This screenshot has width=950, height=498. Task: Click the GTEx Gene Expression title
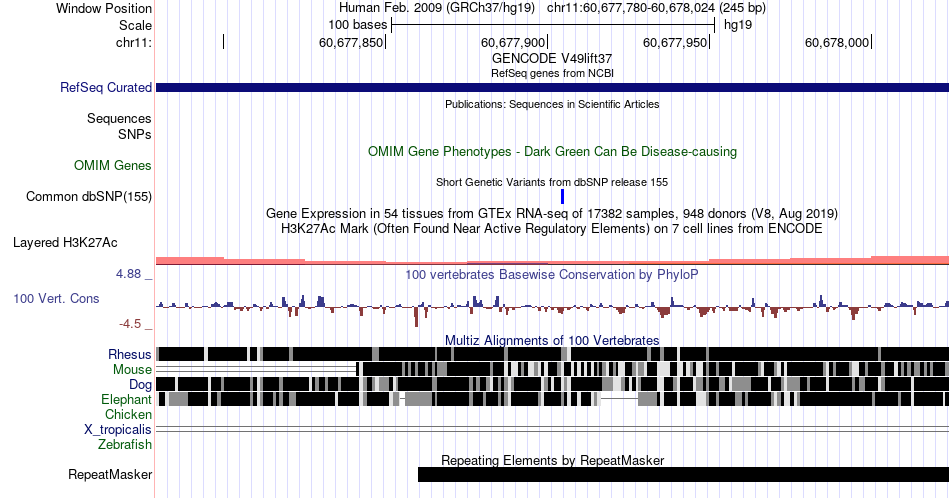click(x=552, y=213)
